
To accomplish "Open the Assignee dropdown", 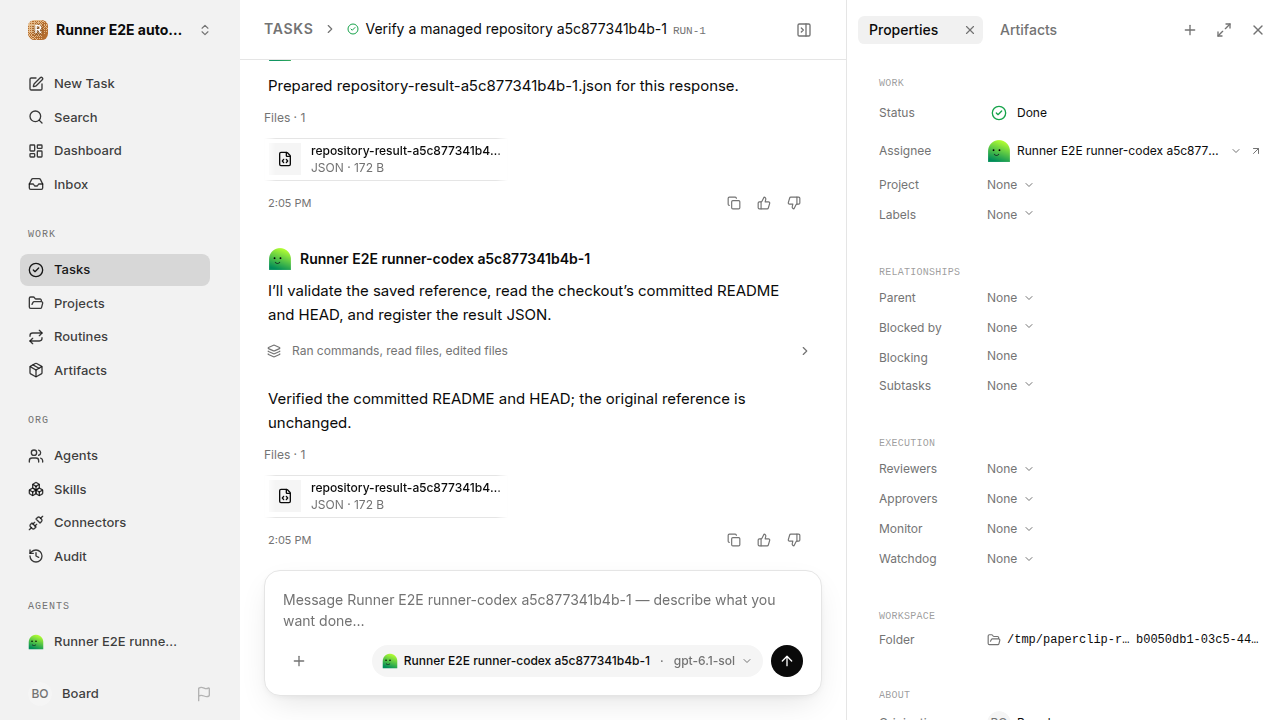I will pos(1114,151).
